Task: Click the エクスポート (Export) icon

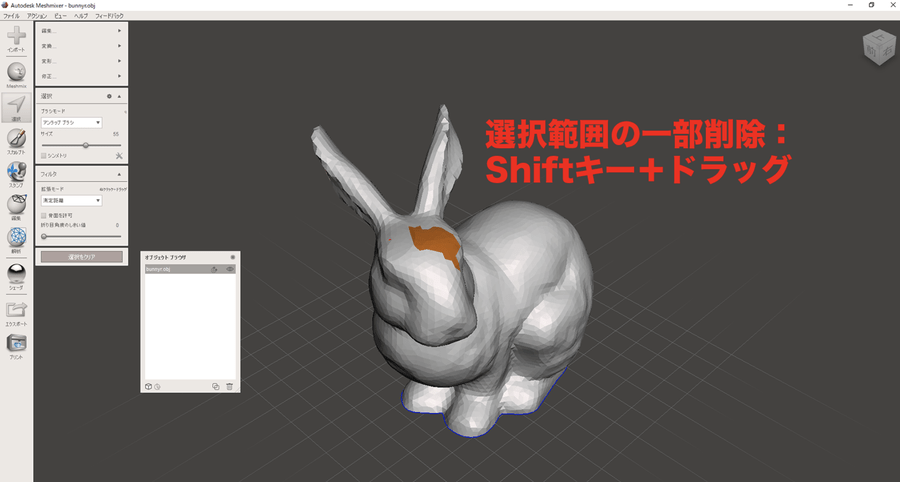Action: (16, 310)
